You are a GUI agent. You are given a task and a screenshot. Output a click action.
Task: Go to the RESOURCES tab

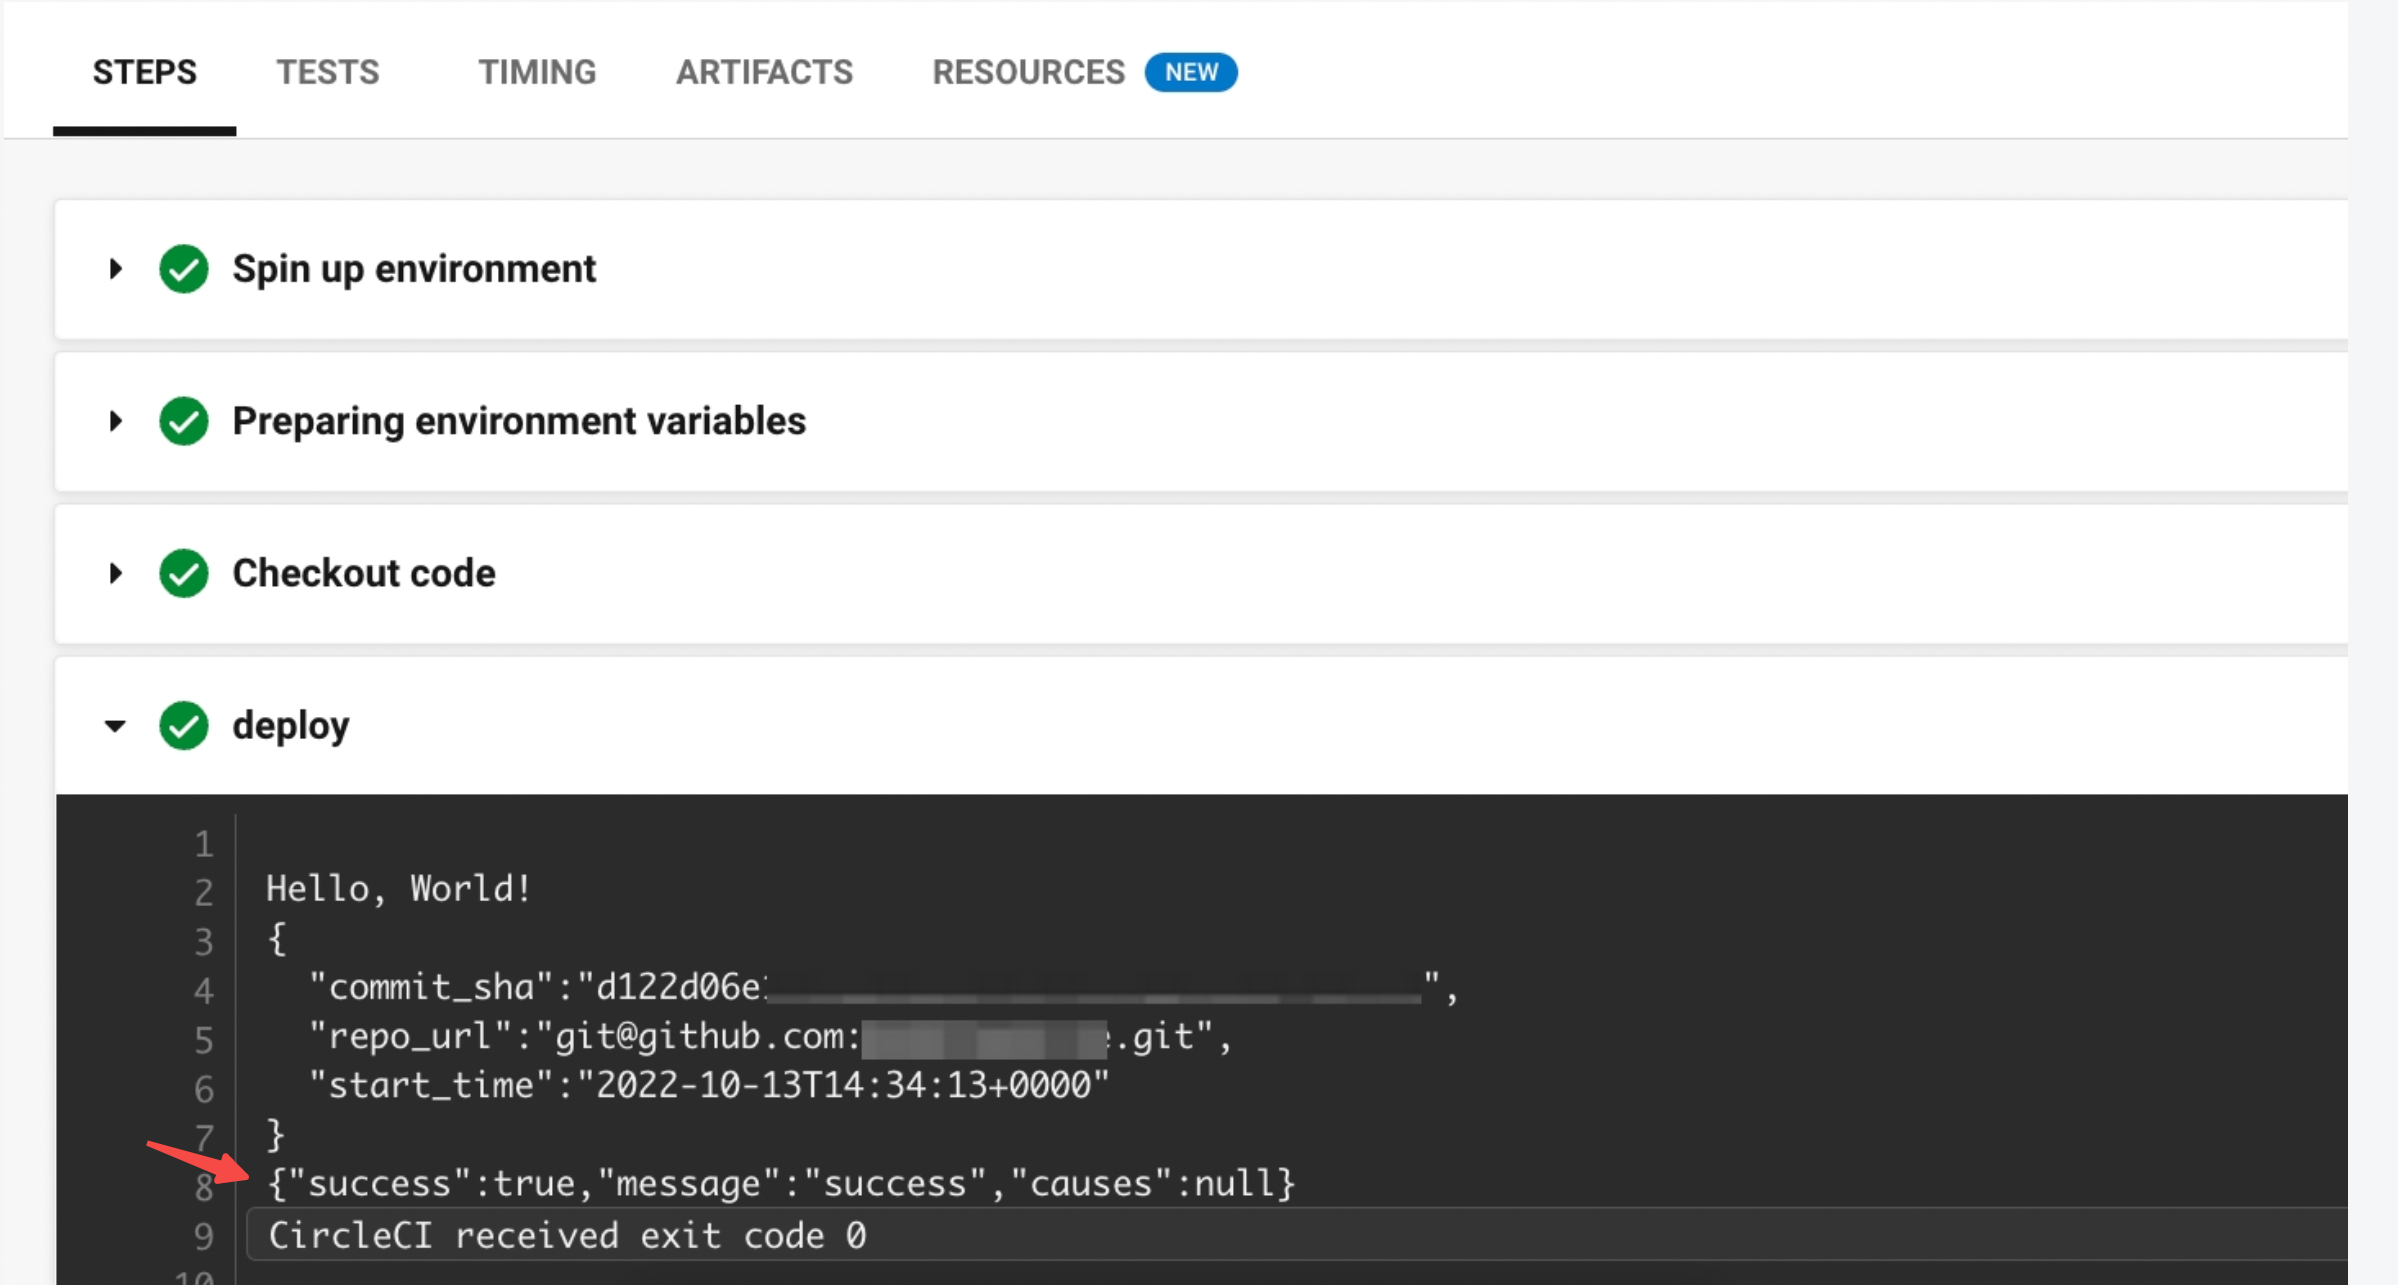click(x=1028, y=72)
